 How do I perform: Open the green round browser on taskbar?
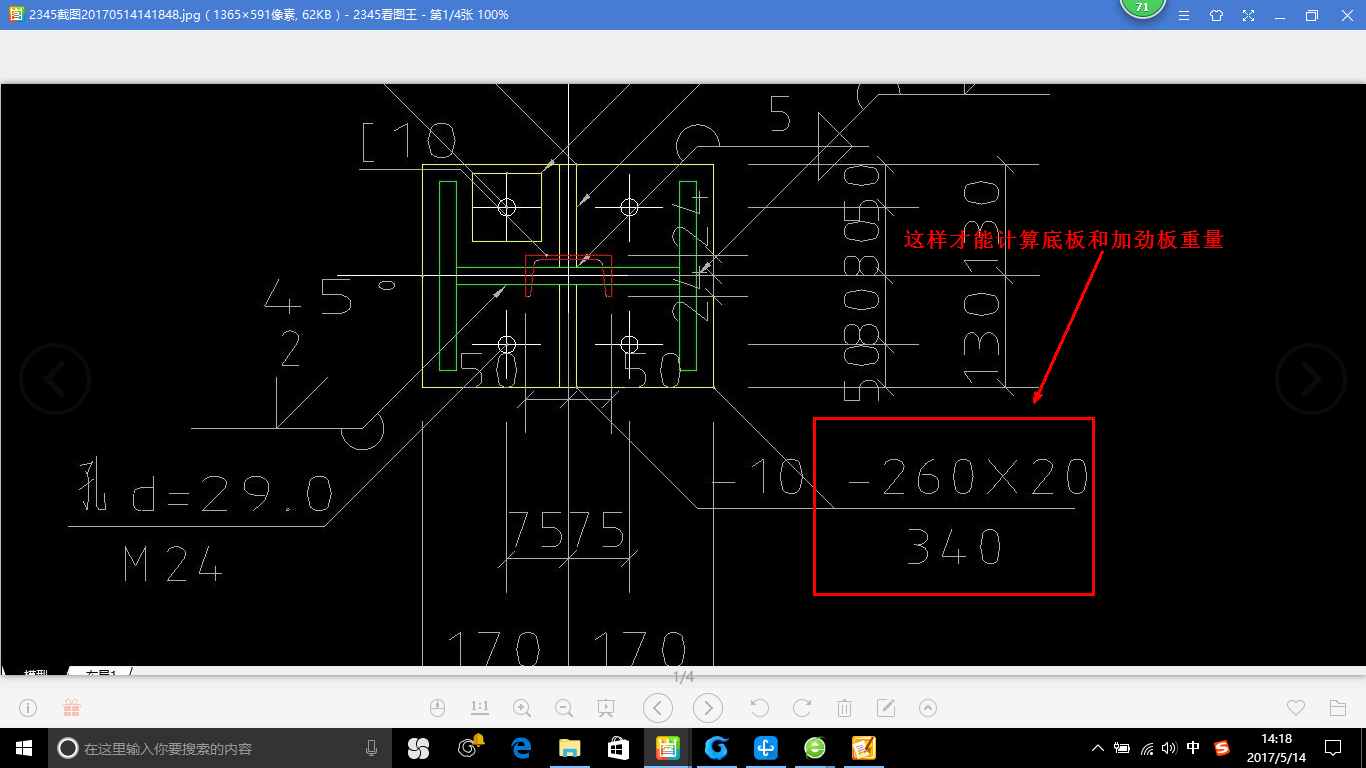(x=815, y=748)
